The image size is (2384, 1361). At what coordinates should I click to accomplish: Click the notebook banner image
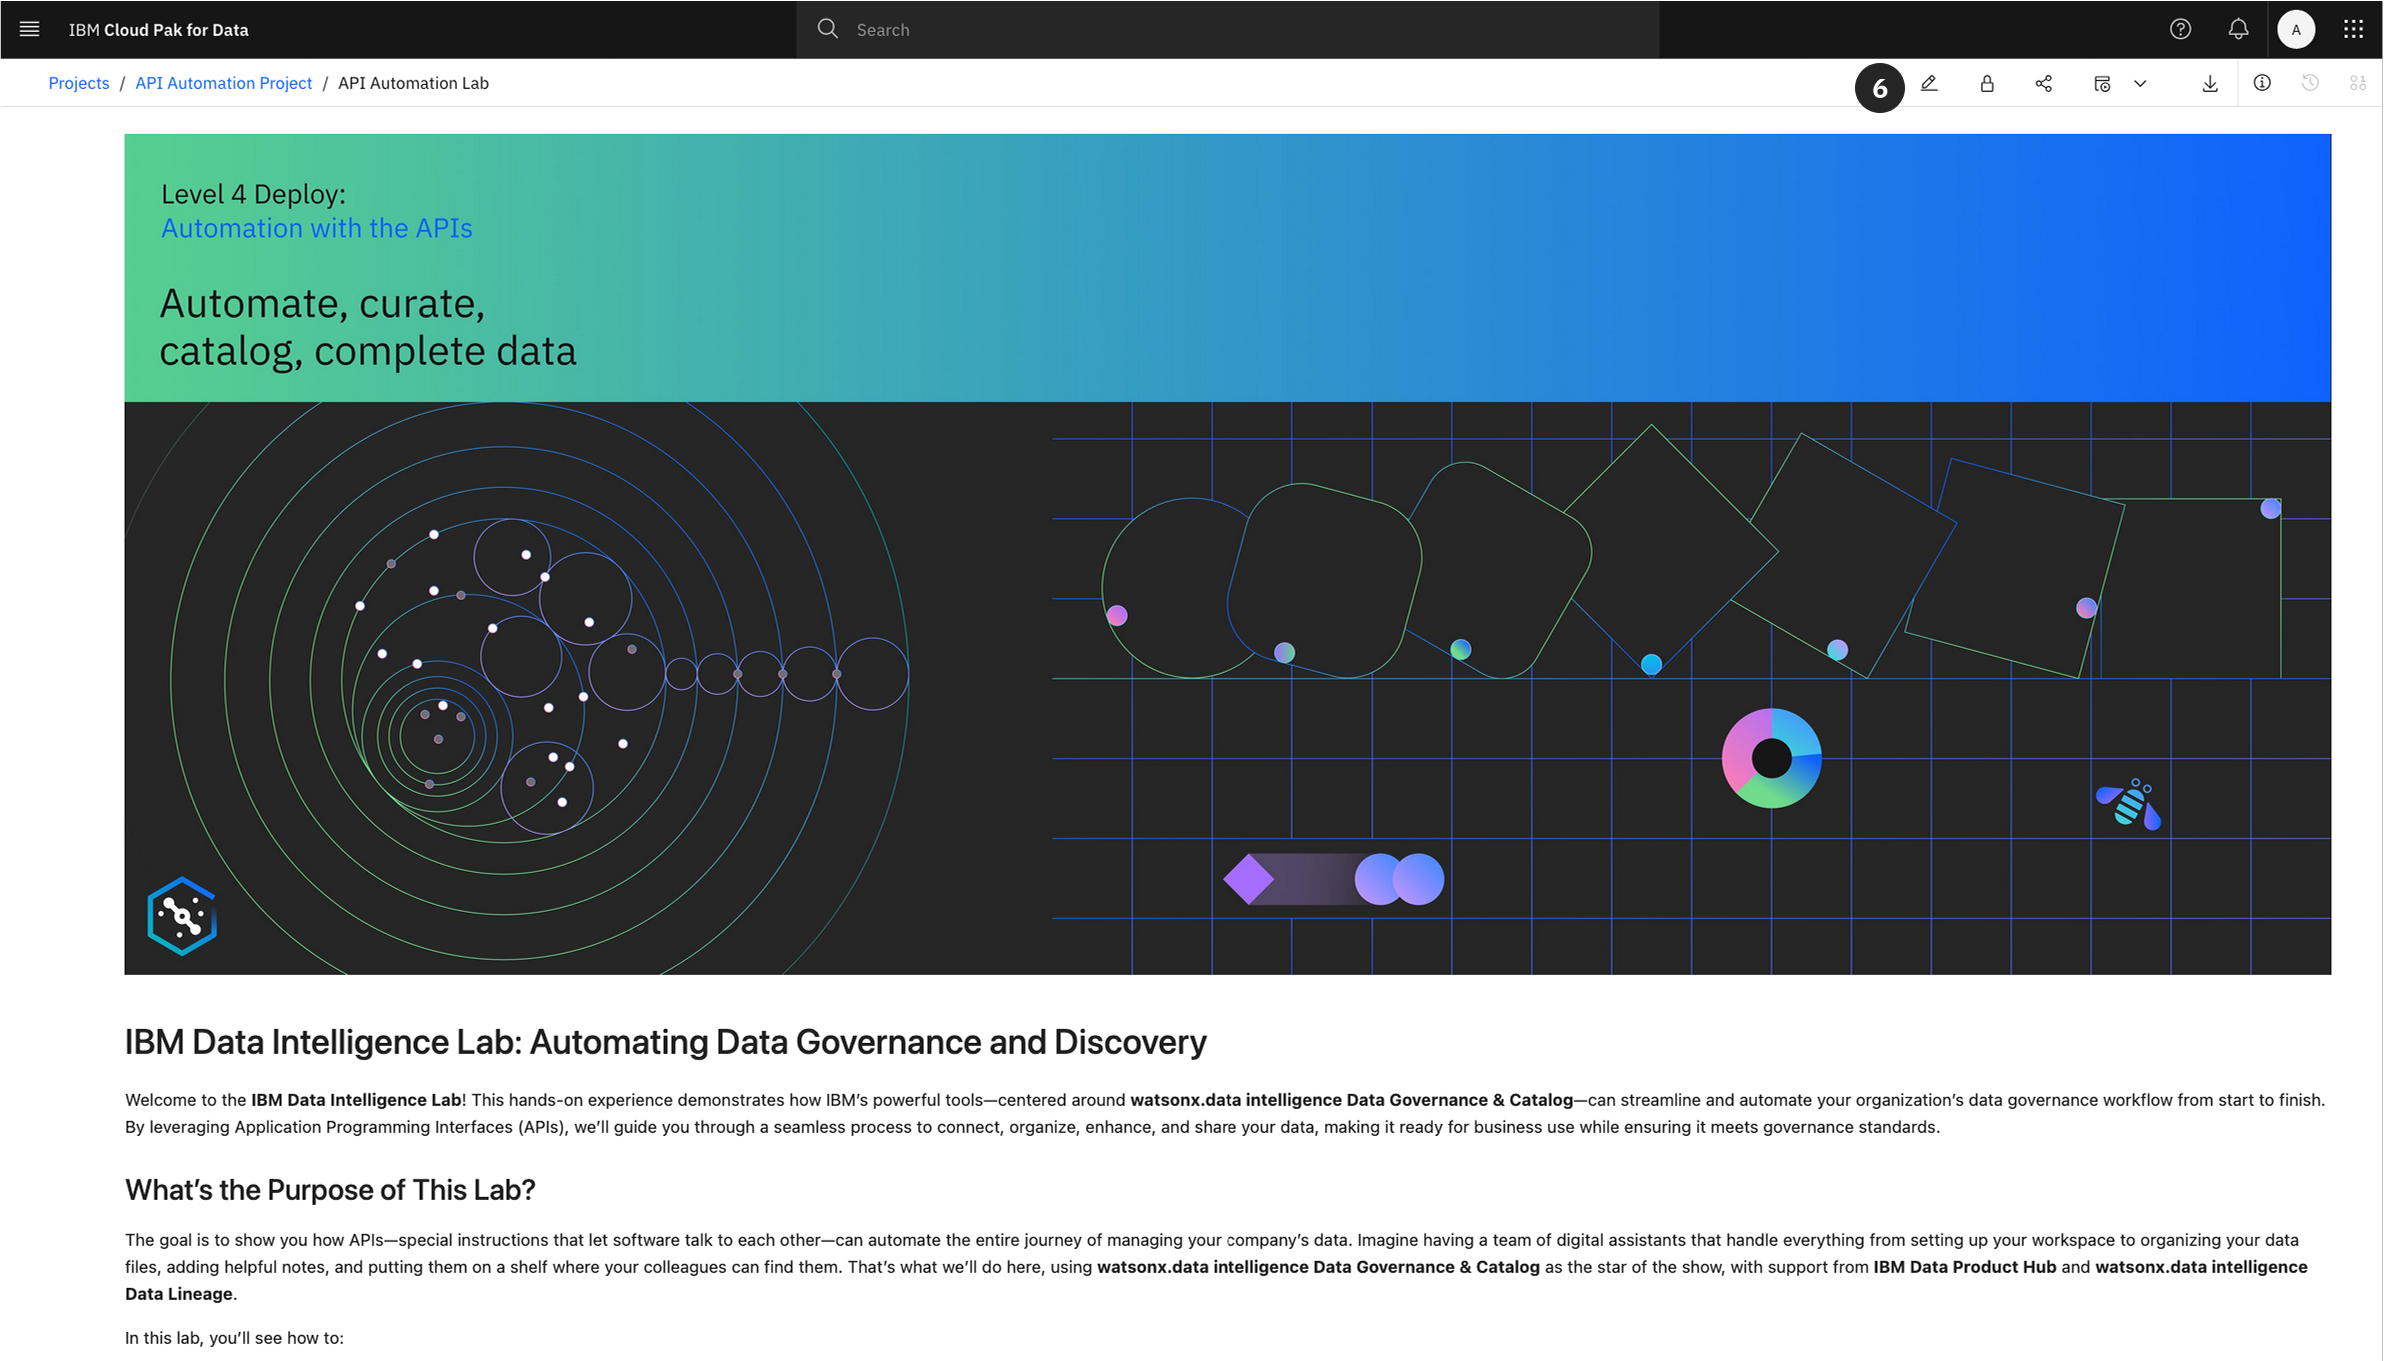[1227, 554]
